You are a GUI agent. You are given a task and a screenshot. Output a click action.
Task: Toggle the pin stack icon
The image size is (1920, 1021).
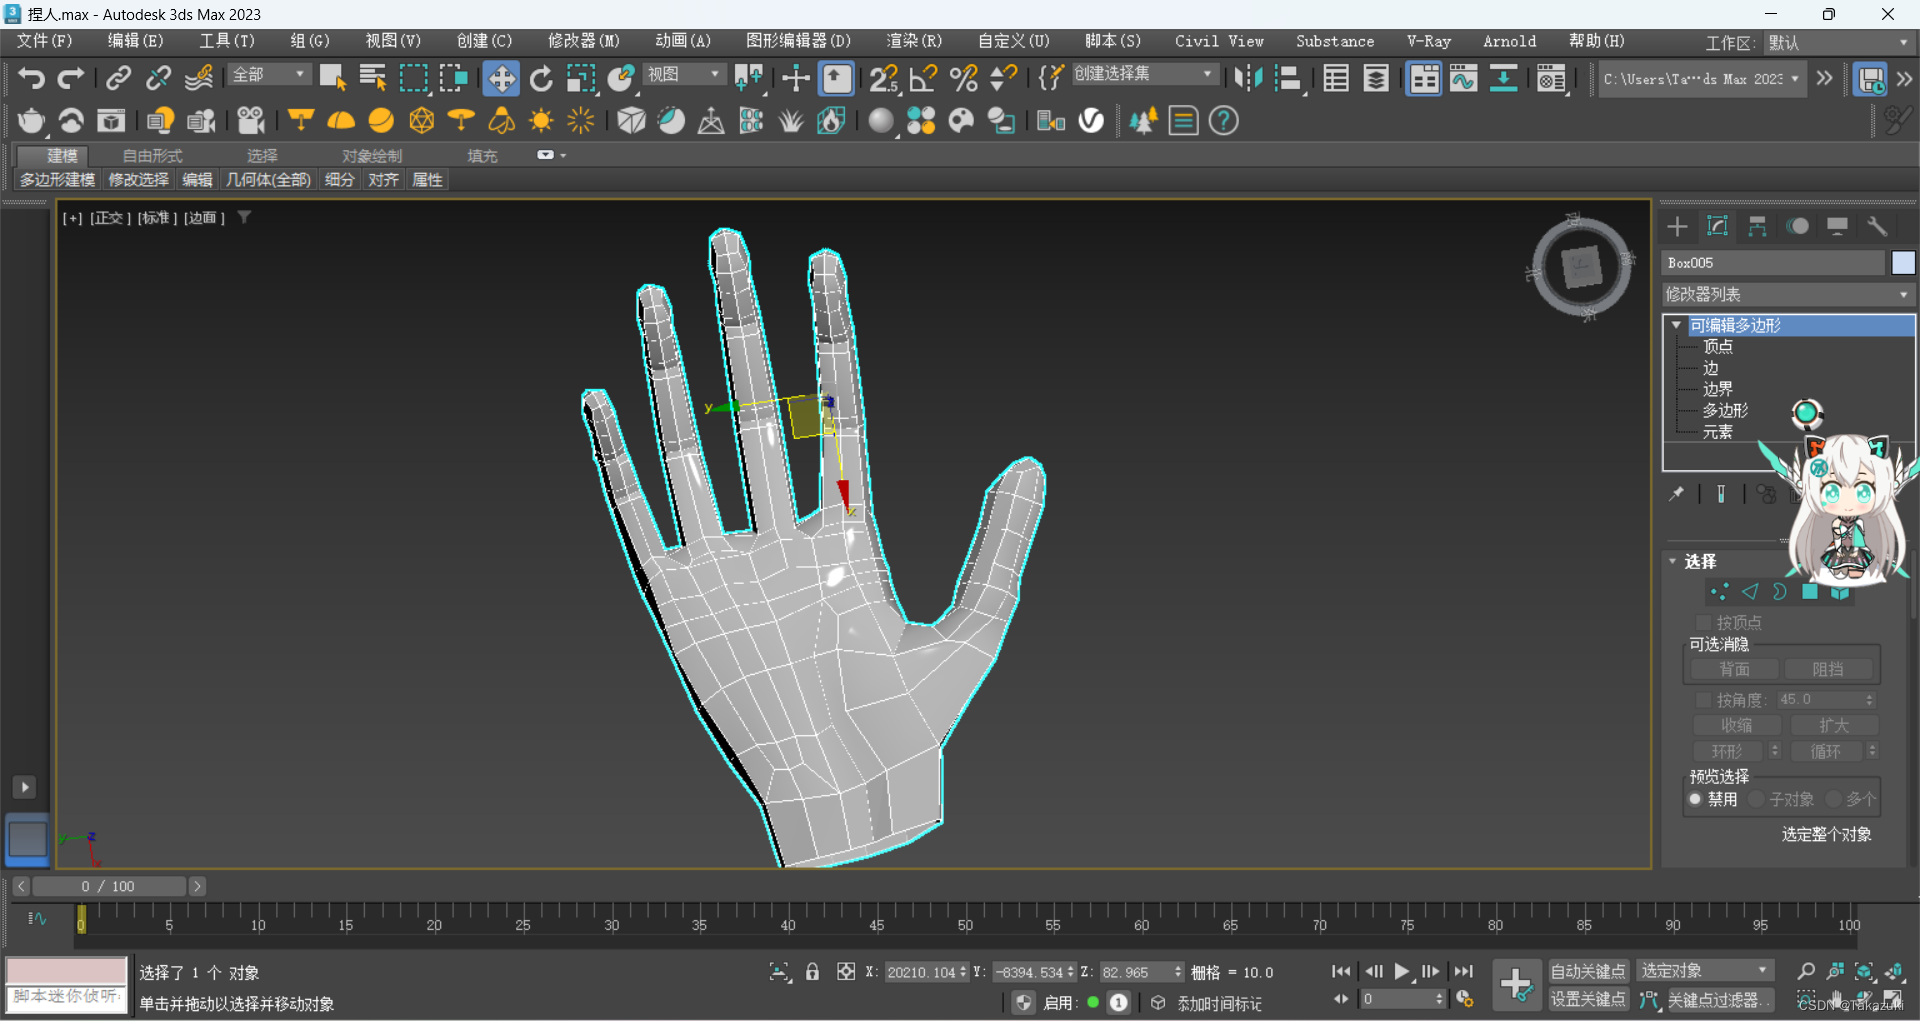[1677, 493]
